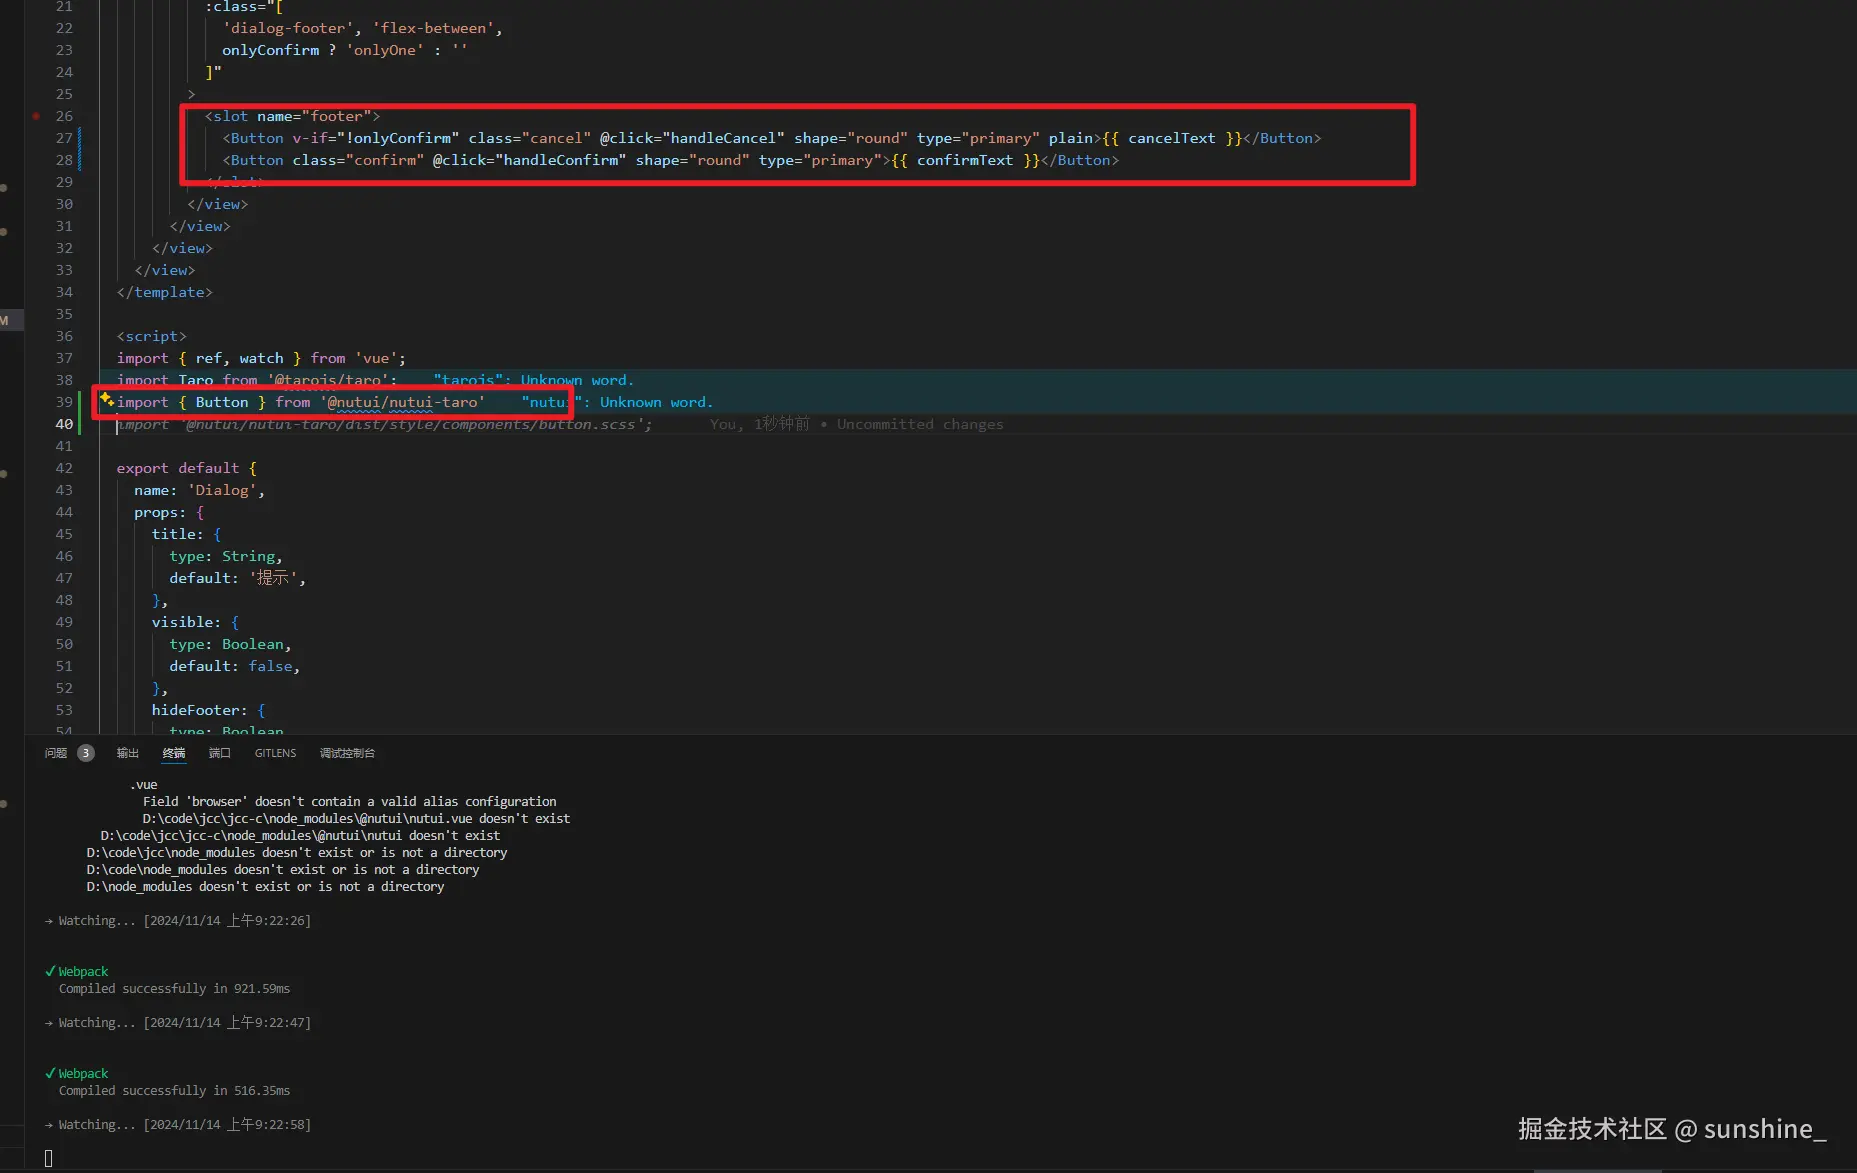
Task: Click the 'Watching...' line timestamped 9:22:26
Action: click(x=178, y=920)
